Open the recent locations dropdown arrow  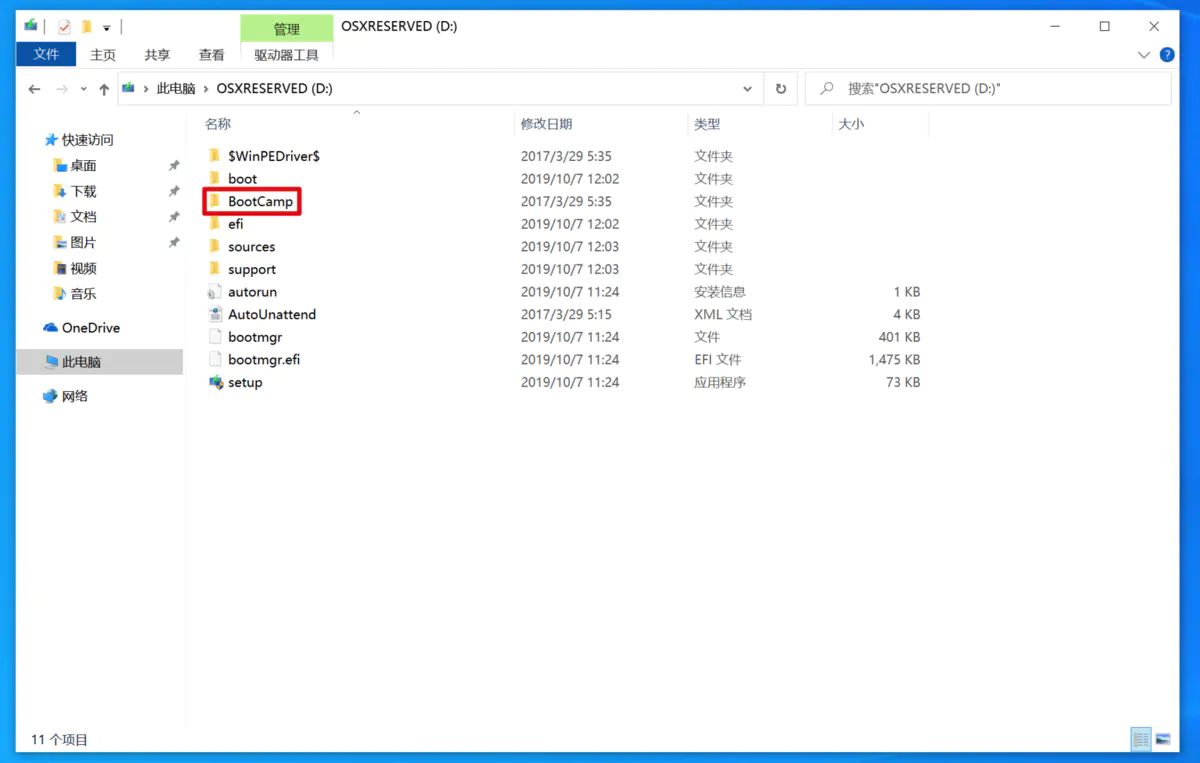tap(83, 89)
